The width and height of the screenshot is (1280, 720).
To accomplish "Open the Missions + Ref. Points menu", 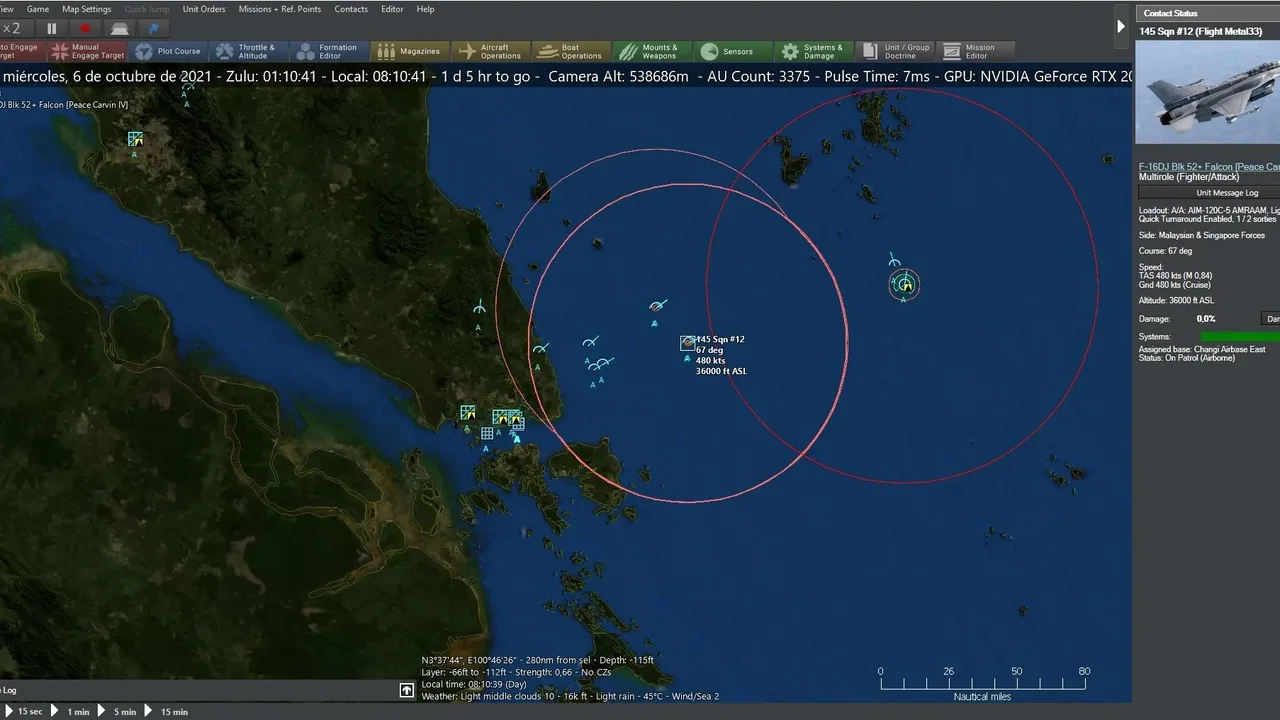I will pyautogui.click(x=280, y=9).
